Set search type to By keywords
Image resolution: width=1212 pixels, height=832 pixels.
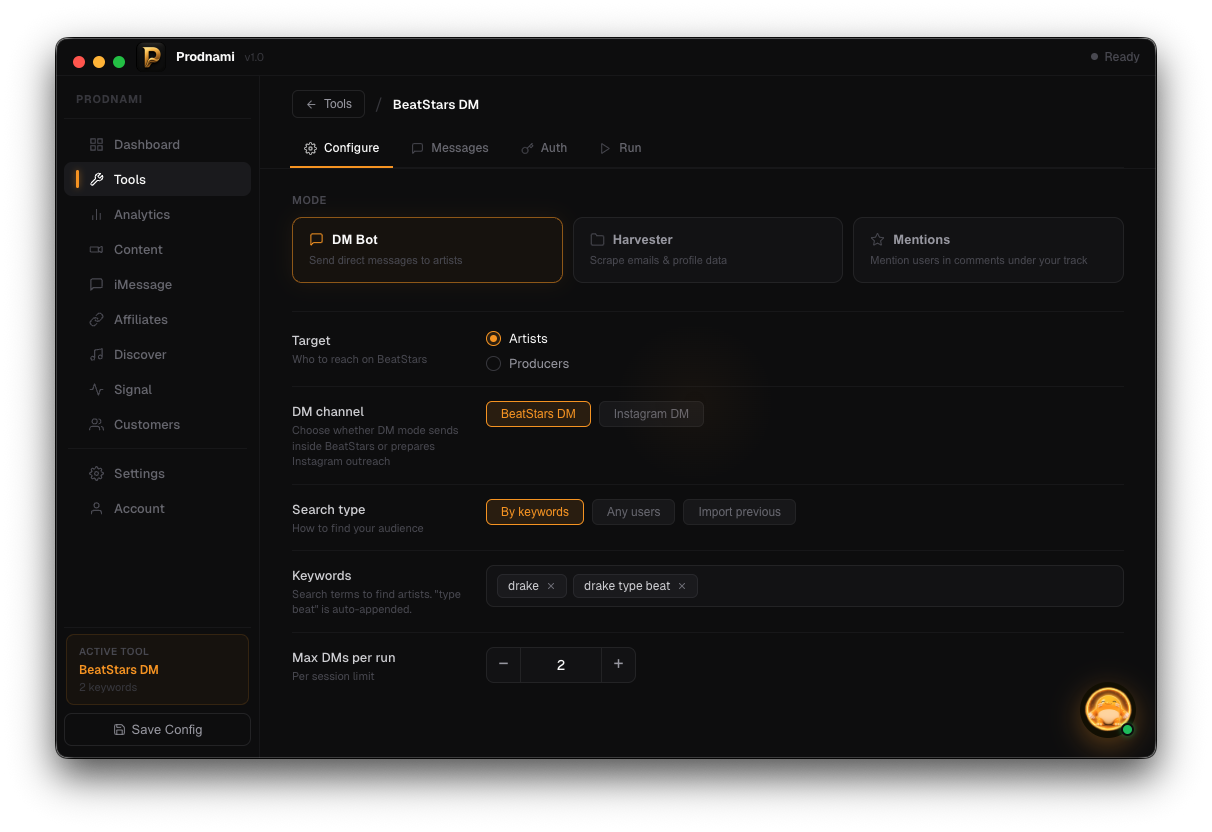click(535, 512)
